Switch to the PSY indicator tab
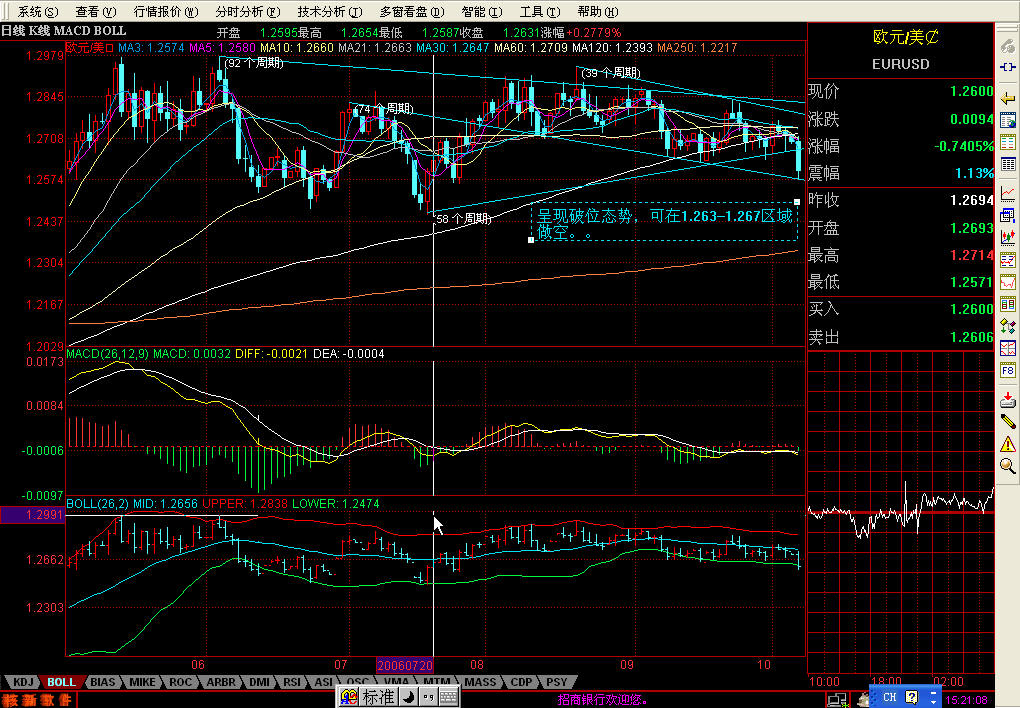1020x708 pixels. [556, 682]
